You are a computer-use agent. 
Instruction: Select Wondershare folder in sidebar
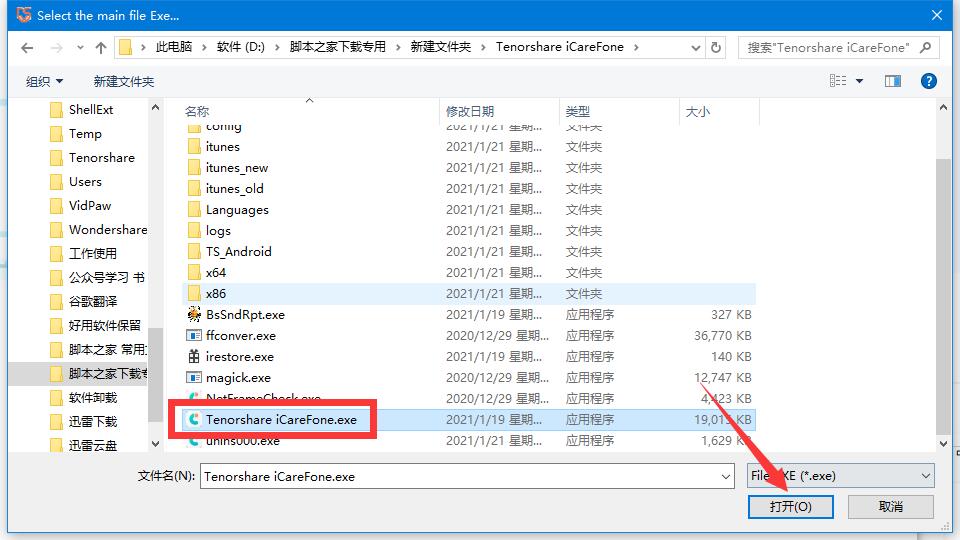coord(107,230)
